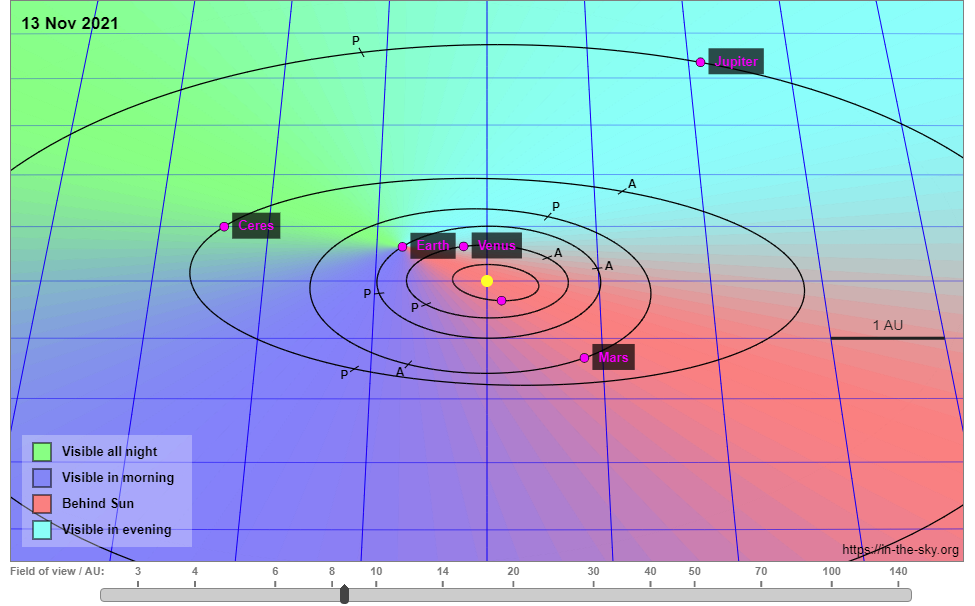This screenshot has width=975, height=606.
Task: Select the Ceres label on the chart
Action: tap(256, 226)
